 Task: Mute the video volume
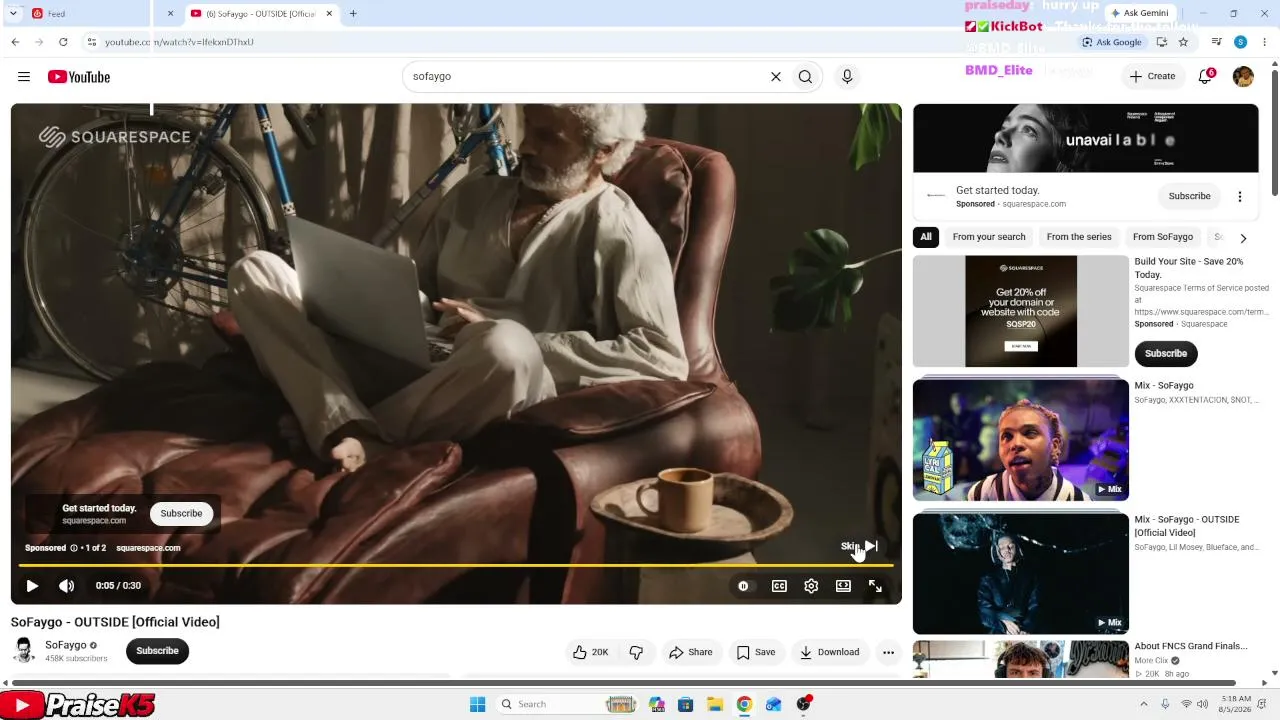click(66, 586)
